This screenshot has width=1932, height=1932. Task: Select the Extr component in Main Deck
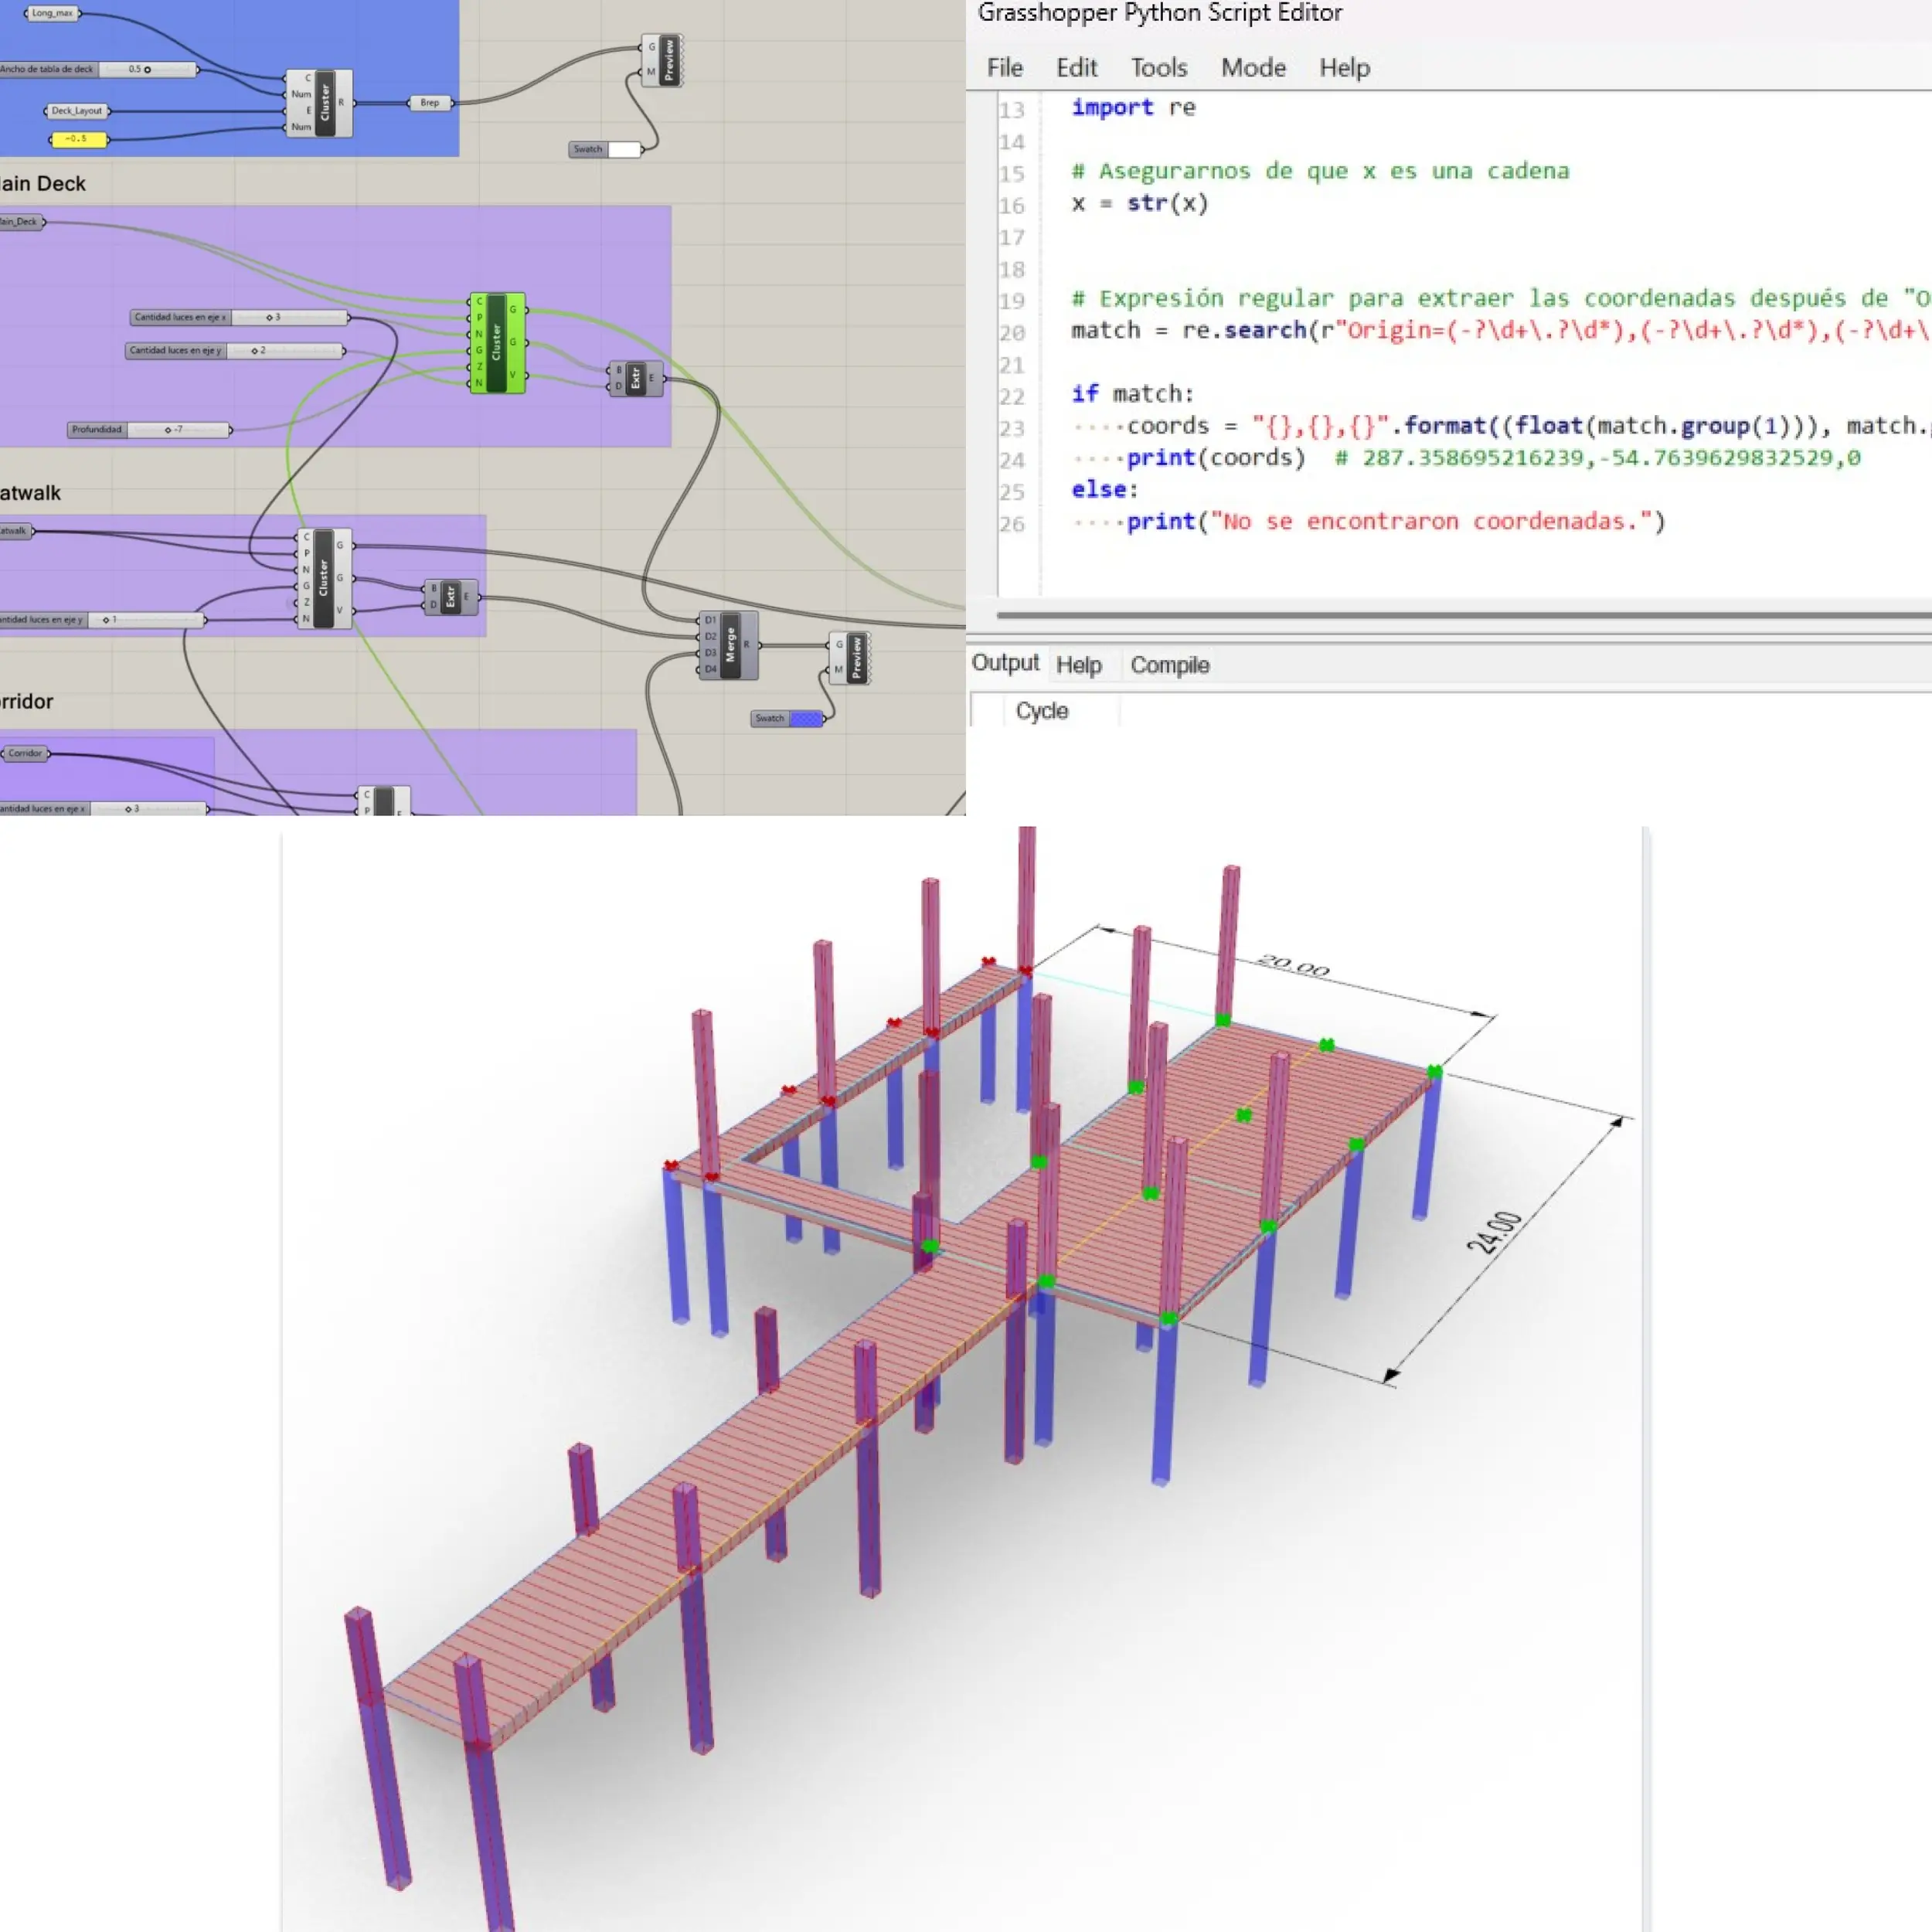[635, 378]
